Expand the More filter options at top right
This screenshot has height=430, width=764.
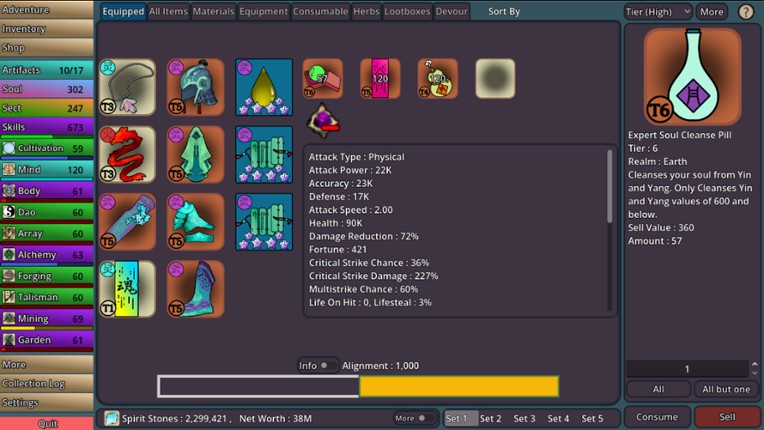711,12
